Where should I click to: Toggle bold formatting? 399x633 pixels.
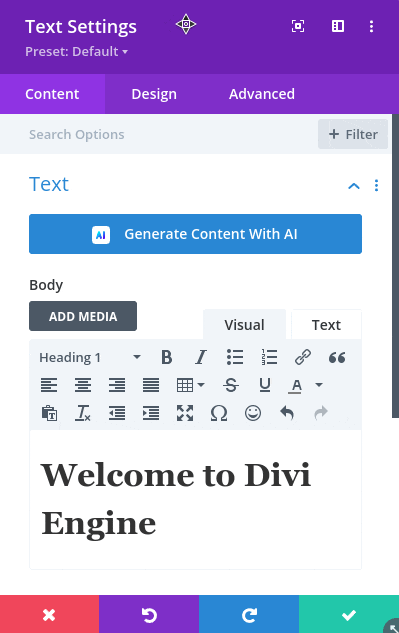(x=166, y=357)
